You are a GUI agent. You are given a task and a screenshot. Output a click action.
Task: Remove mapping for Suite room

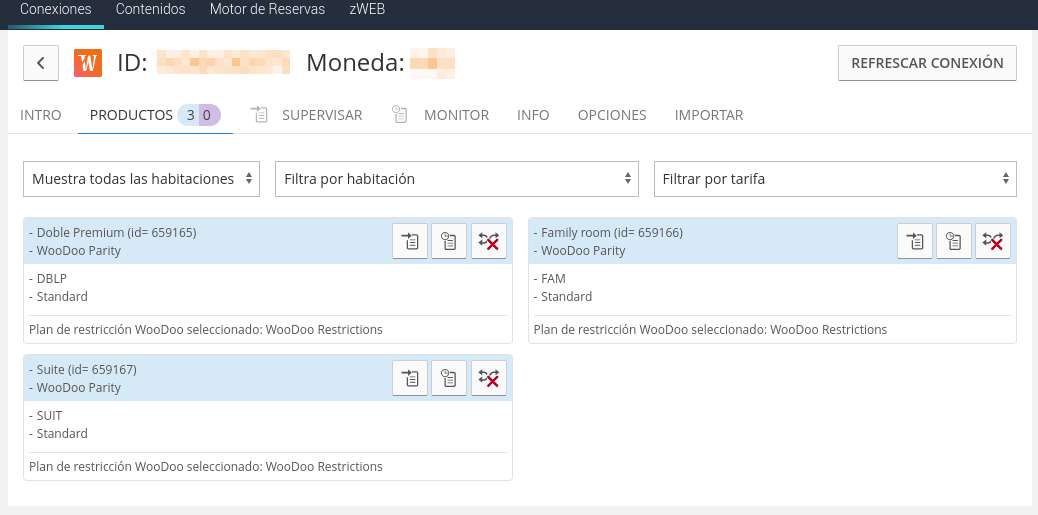tap(489, 378)
